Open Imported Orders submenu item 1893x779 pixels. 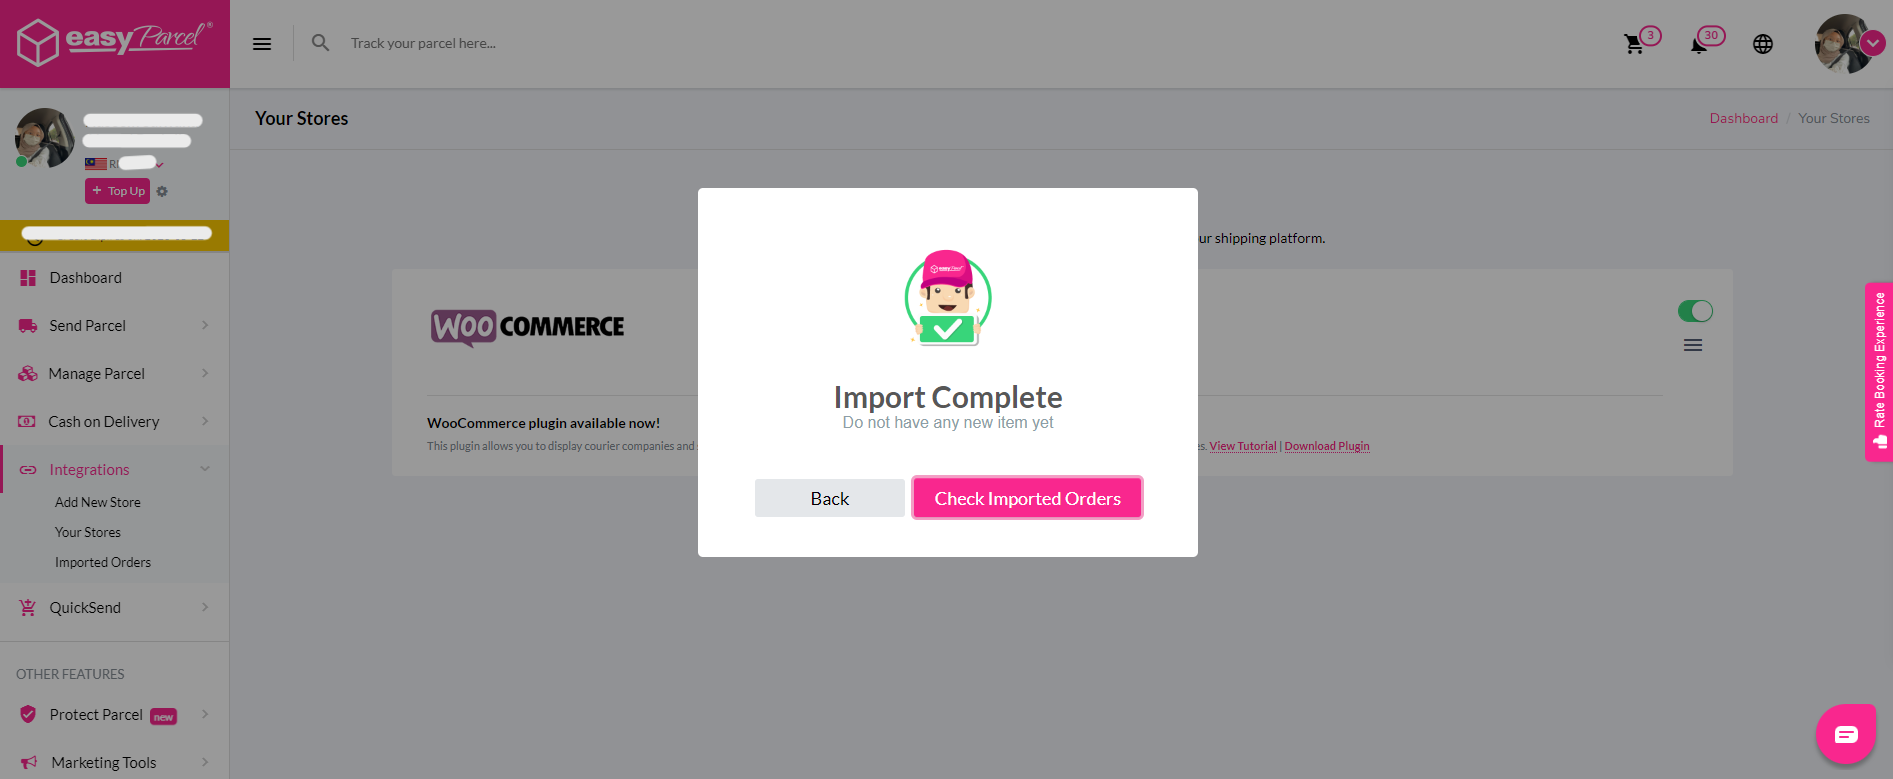(x=103, y=563)
